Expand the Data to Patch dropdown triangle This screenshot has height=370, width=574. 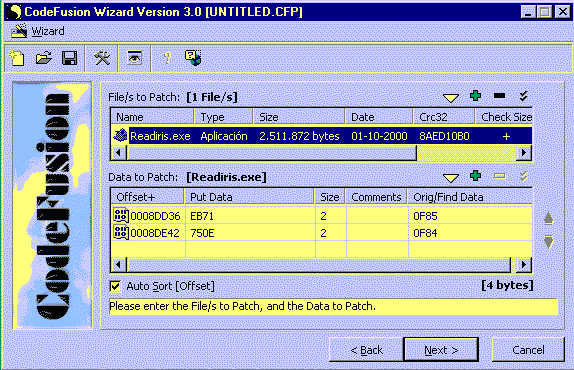pyautogui.click(x=451, y=178)
